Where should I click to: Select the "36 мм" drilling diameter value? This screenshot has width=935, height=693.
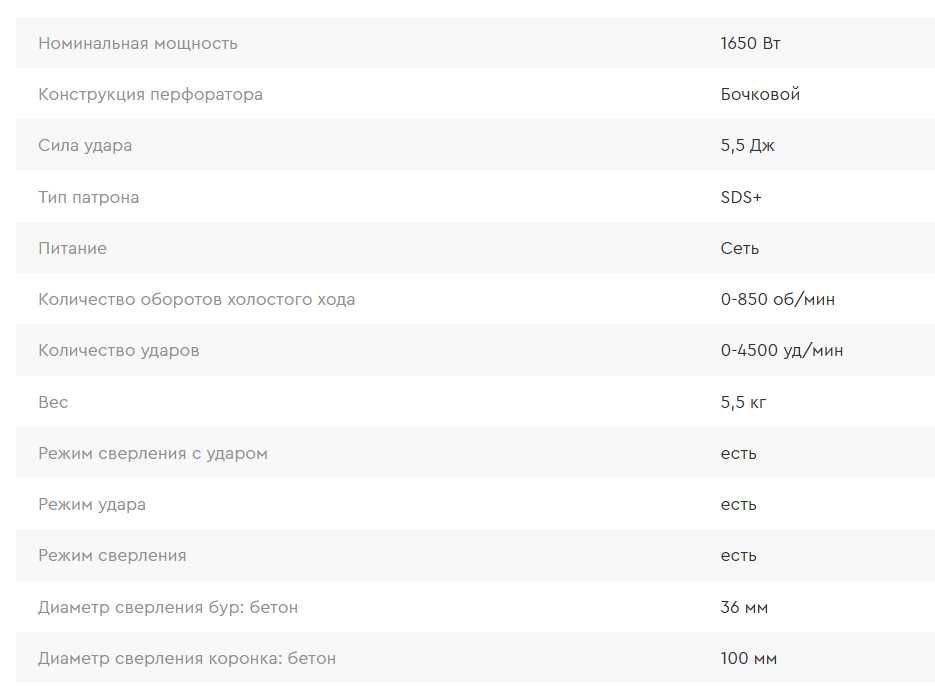tap(744, 607)
